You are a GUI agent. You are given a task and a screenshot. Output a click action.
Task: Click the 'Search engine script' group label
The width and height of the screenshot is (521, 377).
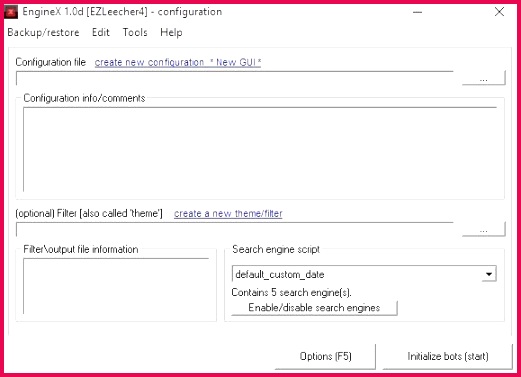point(276,249)
